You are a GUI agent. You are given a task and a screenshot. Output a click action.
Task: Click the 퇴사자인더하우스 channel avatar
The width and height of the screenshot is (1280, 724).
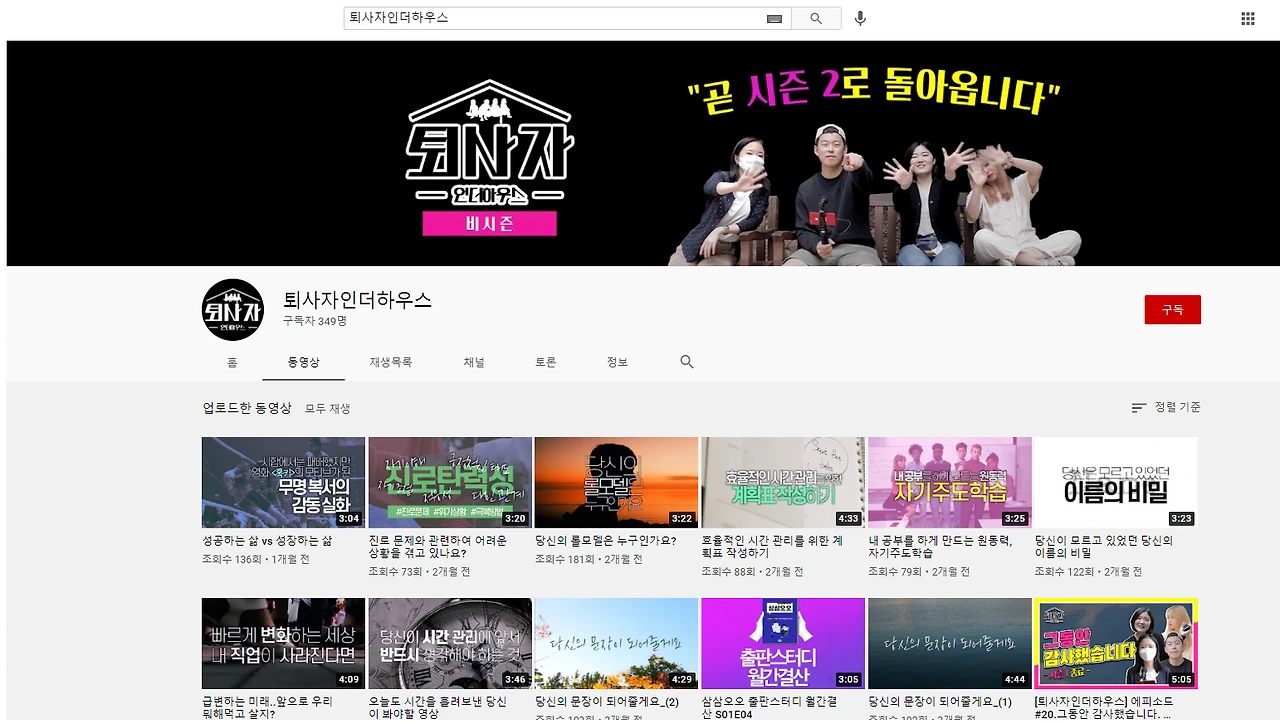tap(232, 309)
